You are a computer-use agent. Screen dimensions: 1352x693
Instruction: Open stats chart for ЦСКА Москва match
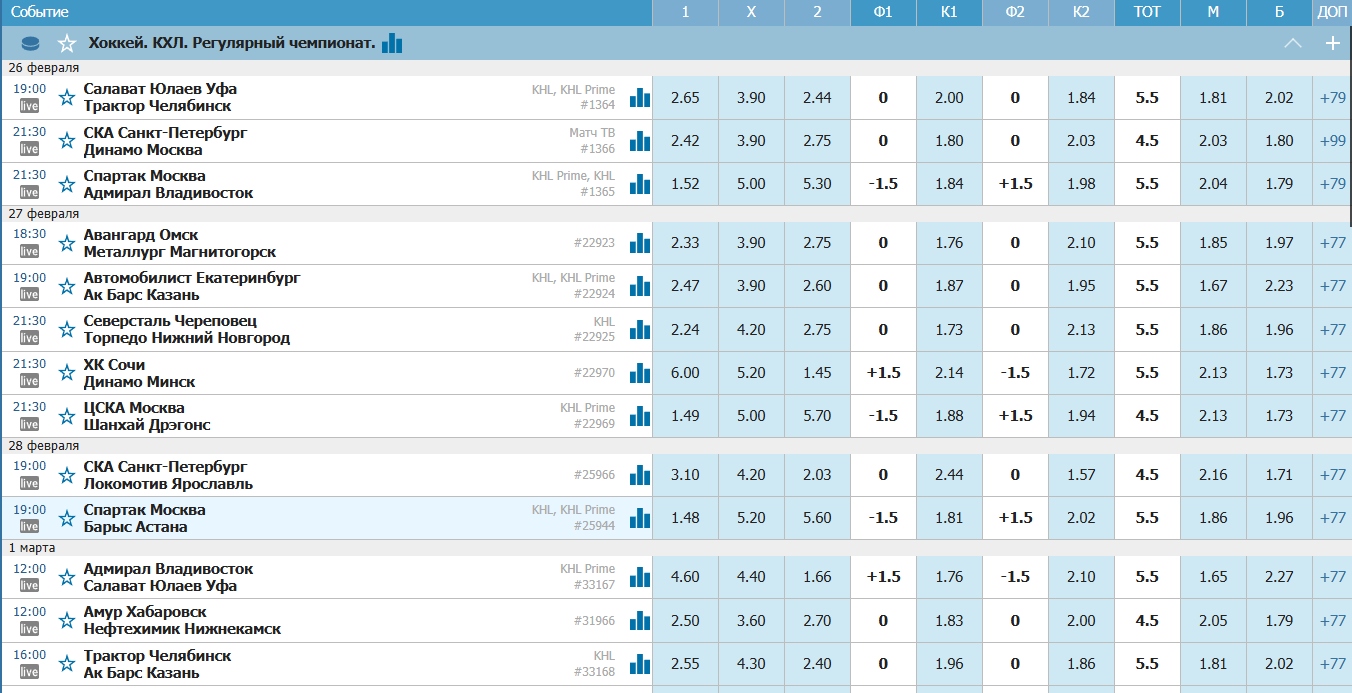[x=640, y=416]
